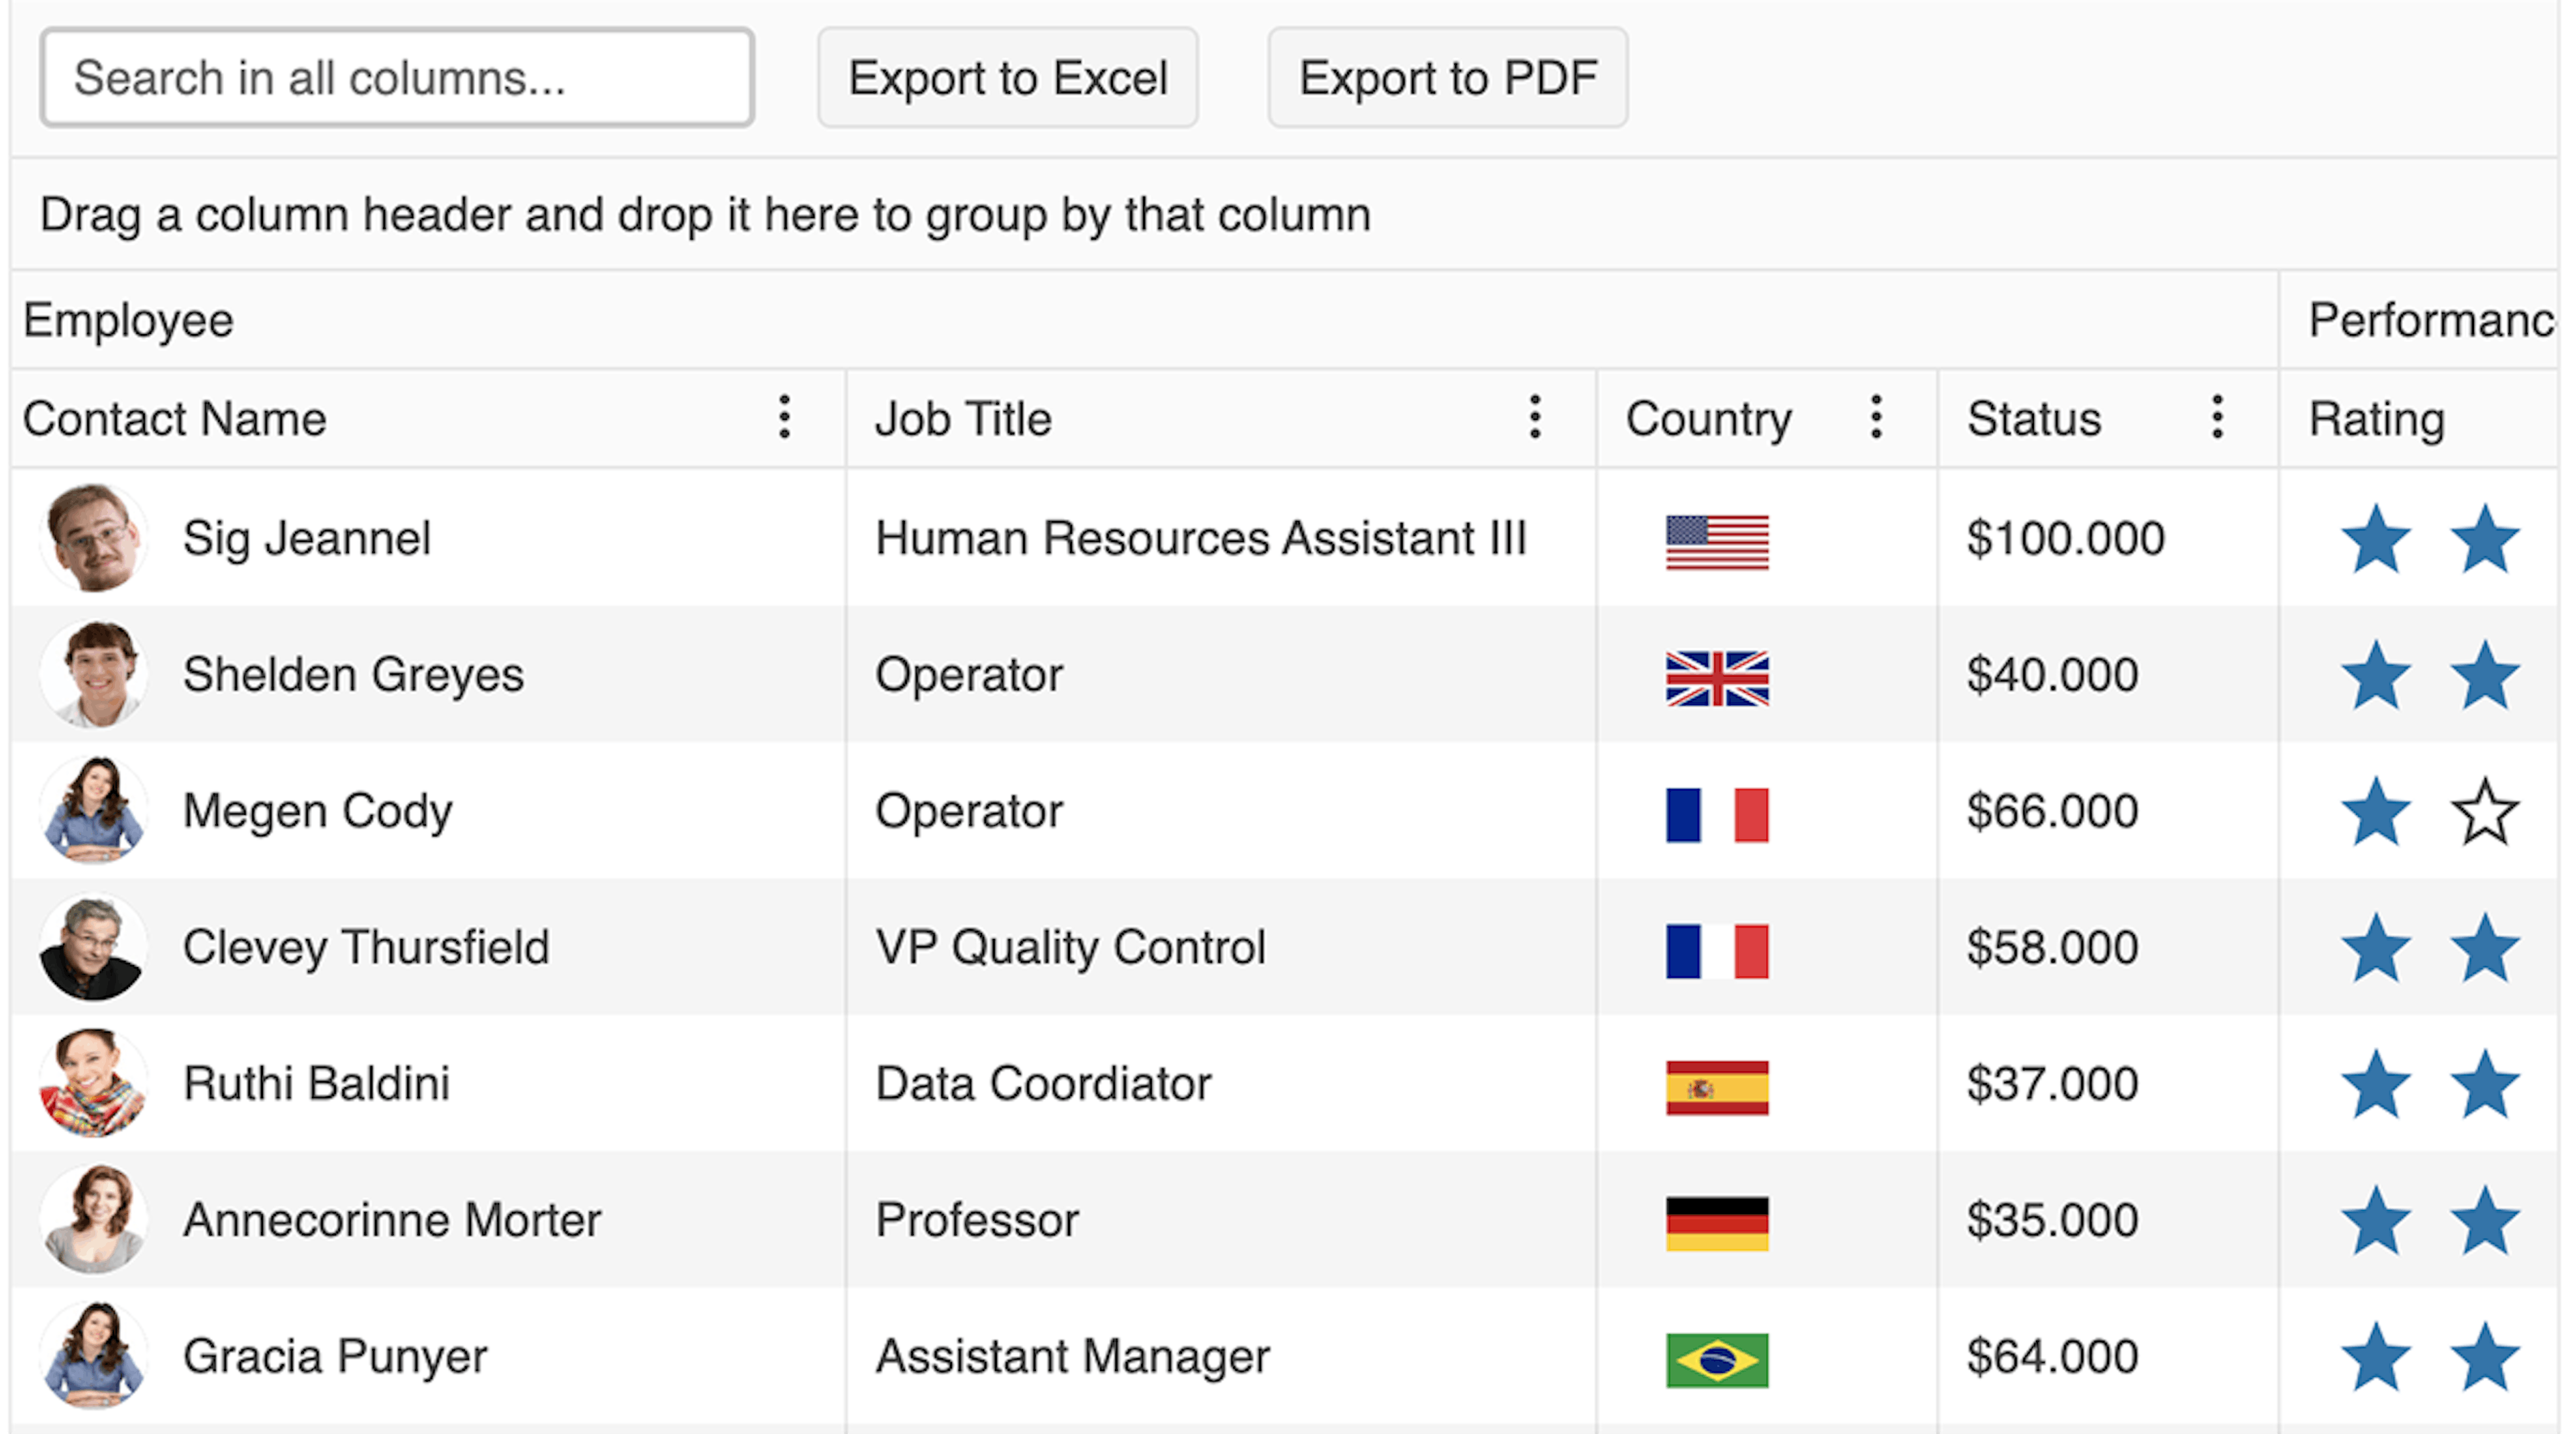Click the UK flag for Shelden Greyes
The width and height of the screenshot is (2576, 1434).
click(1717, 679)
